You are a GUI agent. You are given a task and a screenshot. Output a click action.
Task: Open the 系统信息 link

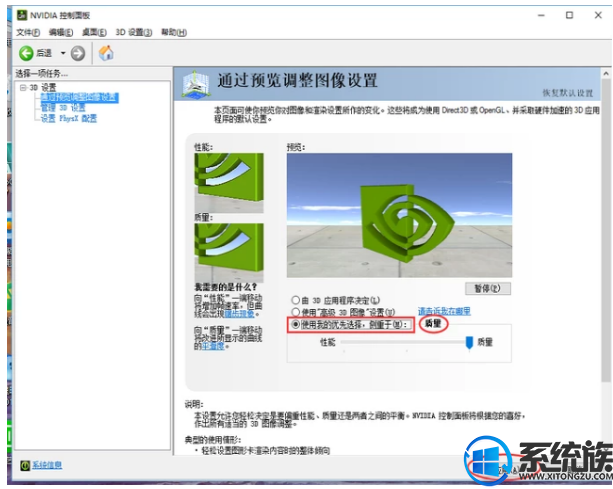pyautogui.click(x=47, y=465)
